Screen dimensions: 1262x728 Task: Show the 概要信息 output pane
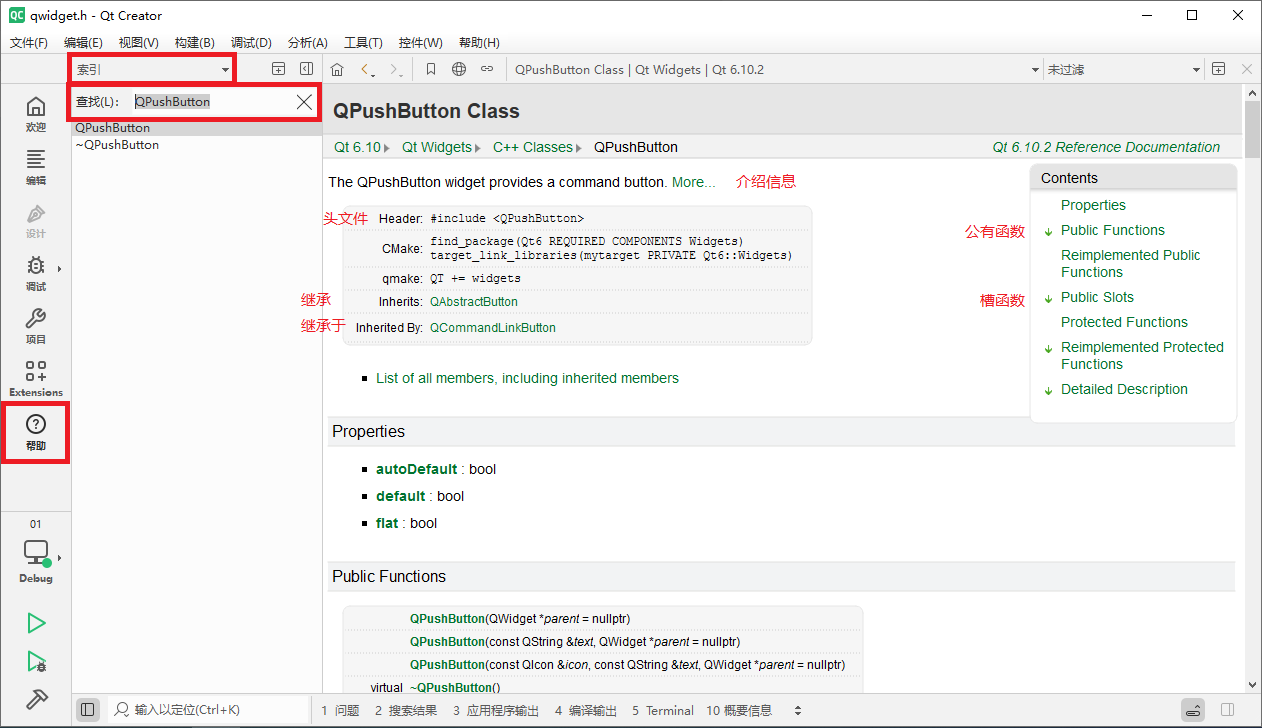click(x=739, y=710)
